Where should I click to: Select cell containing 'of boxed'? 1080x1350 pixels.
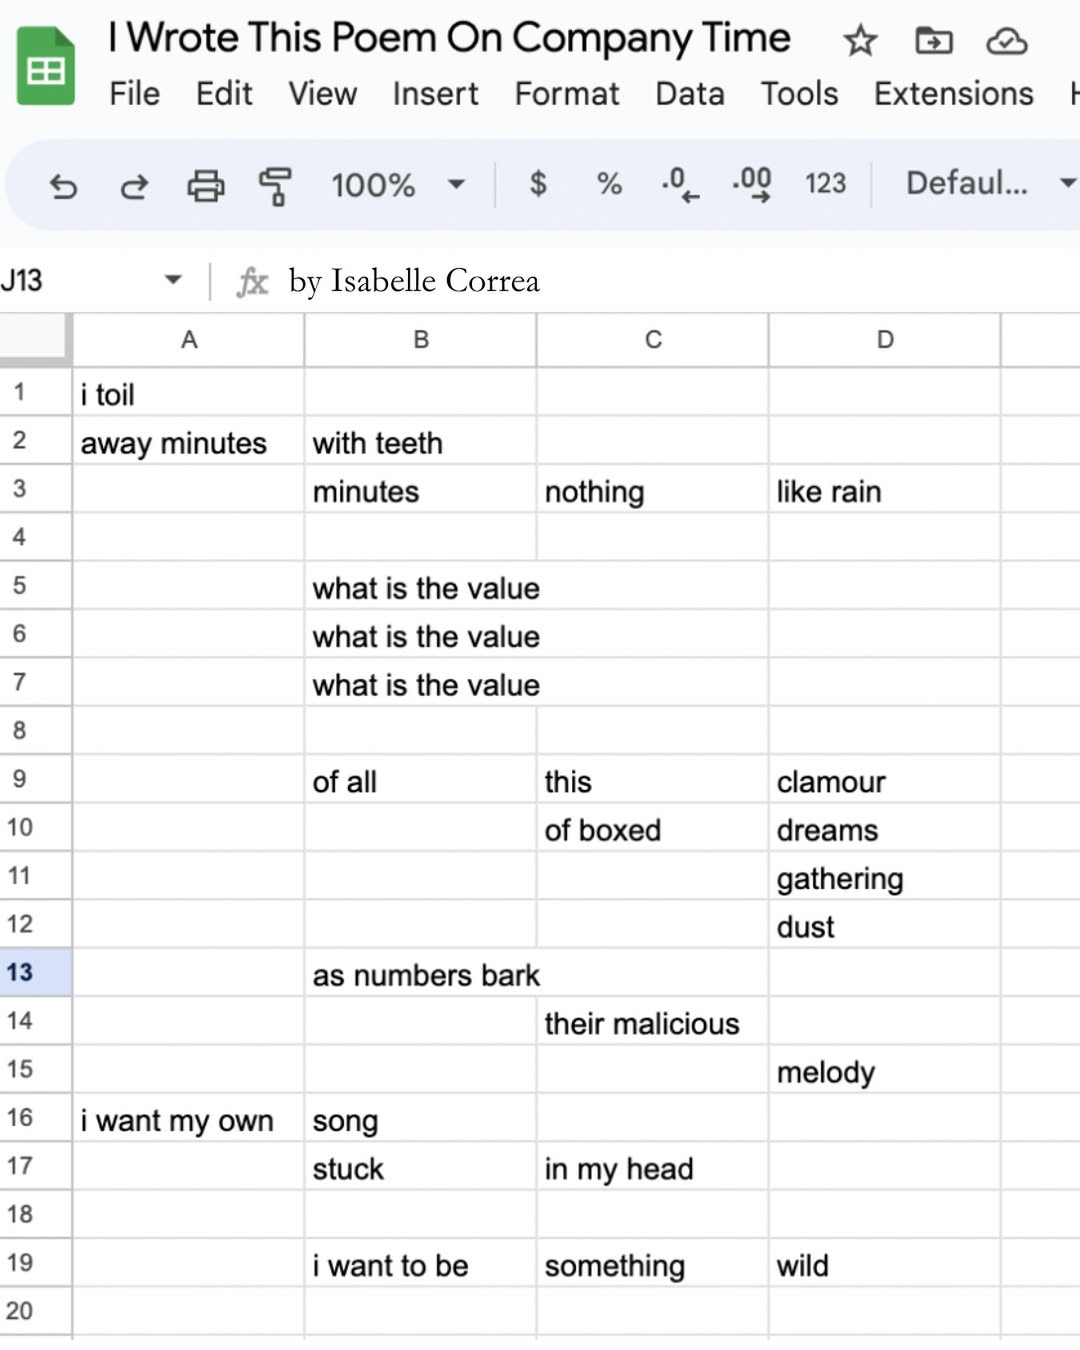coord(653,829)
